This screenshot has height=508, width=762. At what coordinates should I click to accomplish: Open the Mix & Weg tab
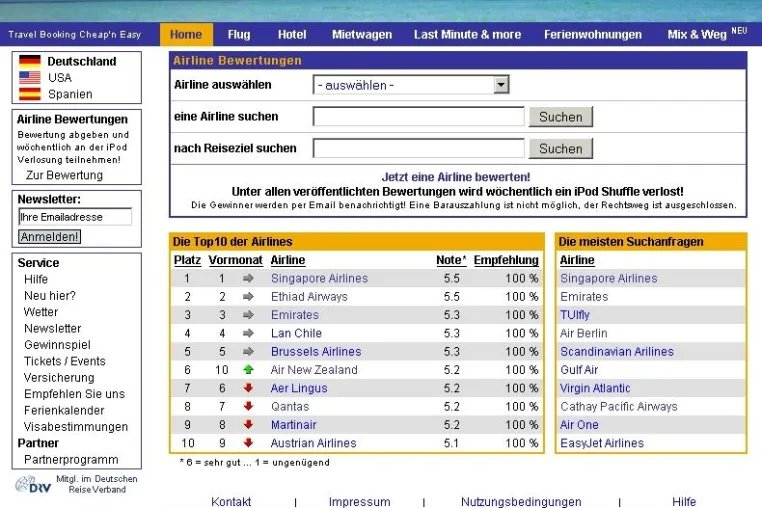pyautogui.click(x=707, y=34)
